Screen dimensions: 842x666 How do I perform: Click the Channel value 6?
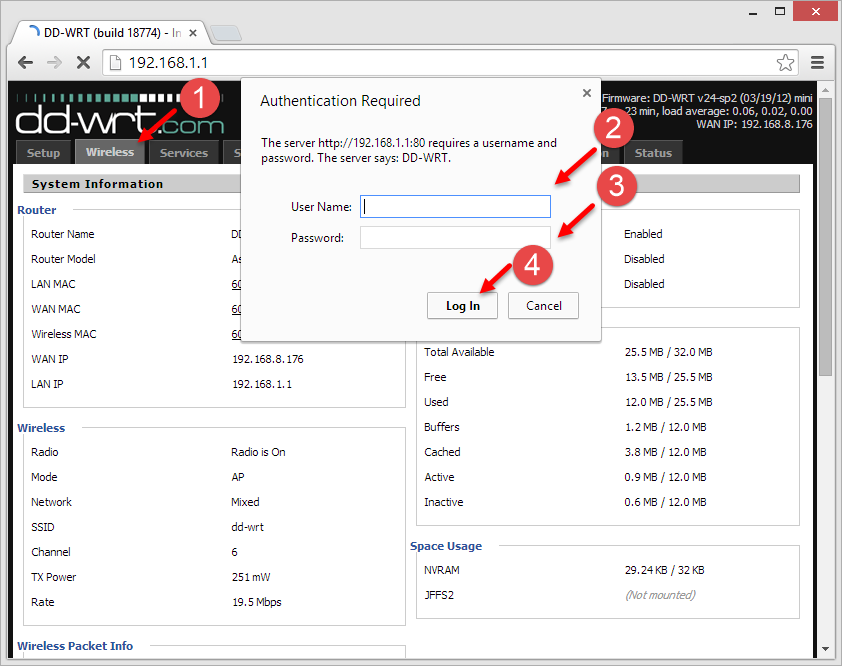click(x=234, y=552)
